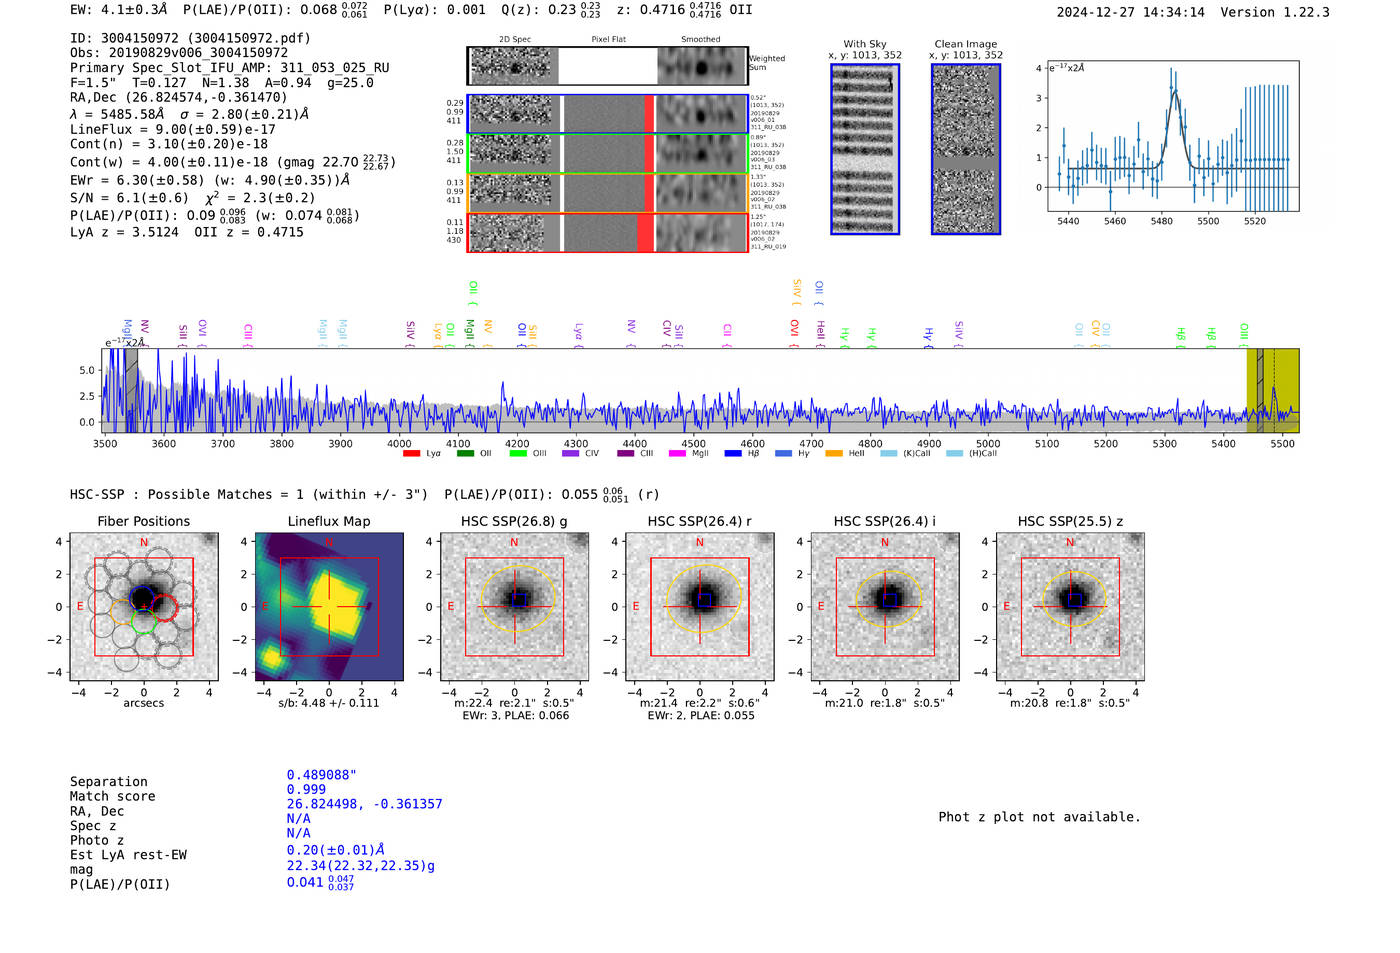This screenshot has width=1400, height=953.
Task: Open the HSC SSP(26.4) r cutout
Action: pos(700,607)
